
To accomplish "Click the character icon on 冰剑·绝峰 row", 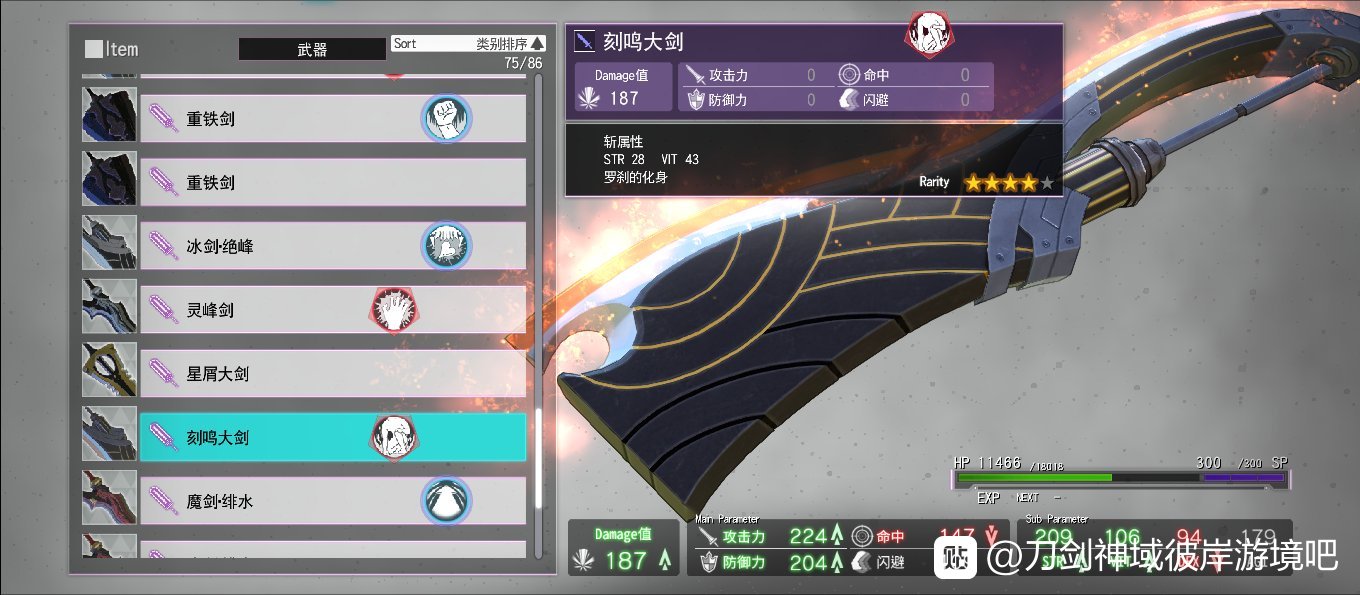I will pos(446,246).
